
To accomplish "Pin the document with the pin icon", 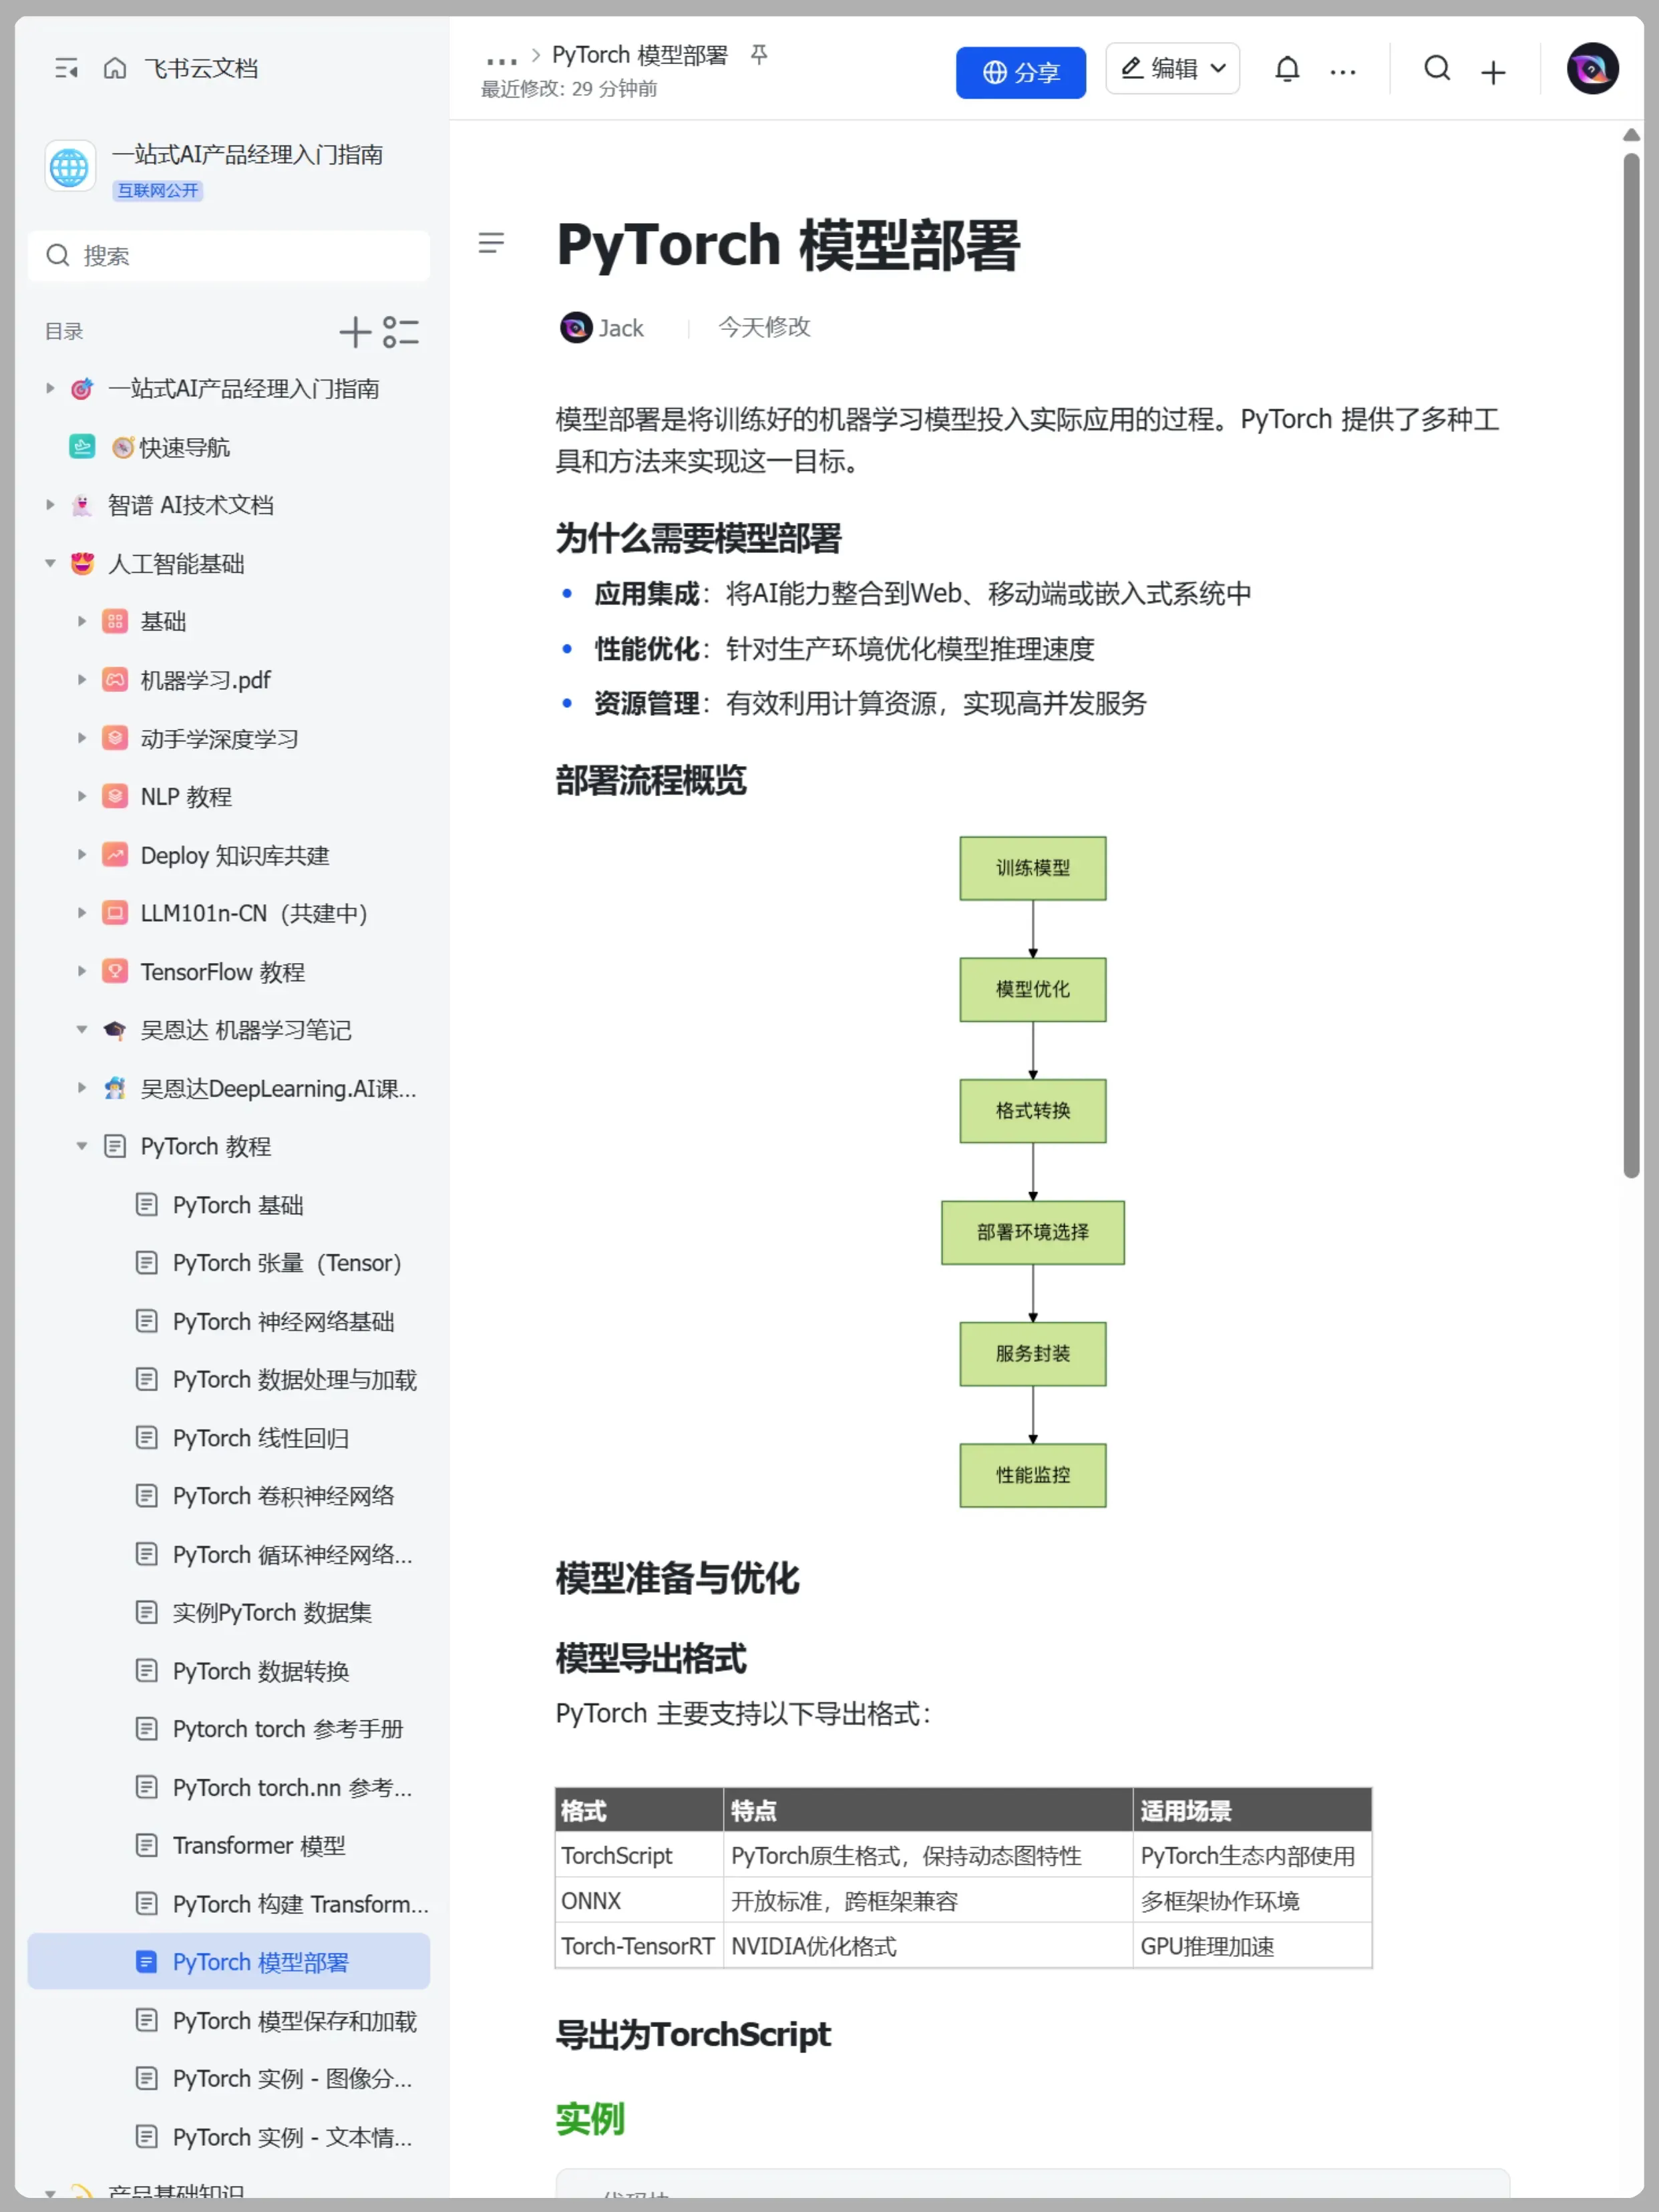I will pos(759,54).
